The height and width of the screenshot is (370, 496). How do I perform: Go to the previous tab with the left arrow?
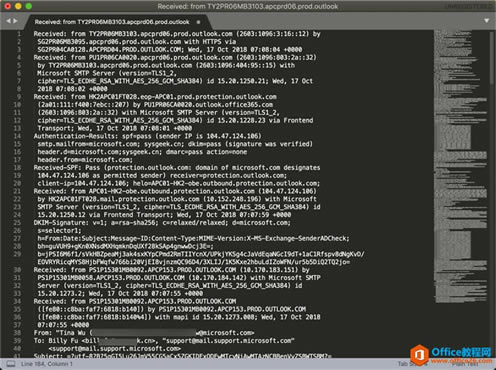tap(8, 21)
